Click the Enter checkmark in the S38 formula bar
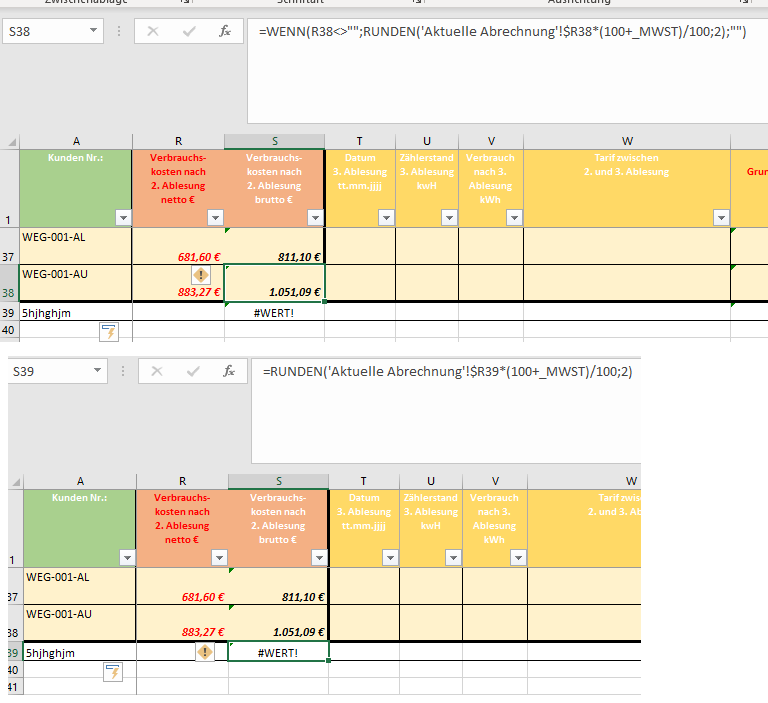This screenshot has width=768, height=703. pos(189,31)
